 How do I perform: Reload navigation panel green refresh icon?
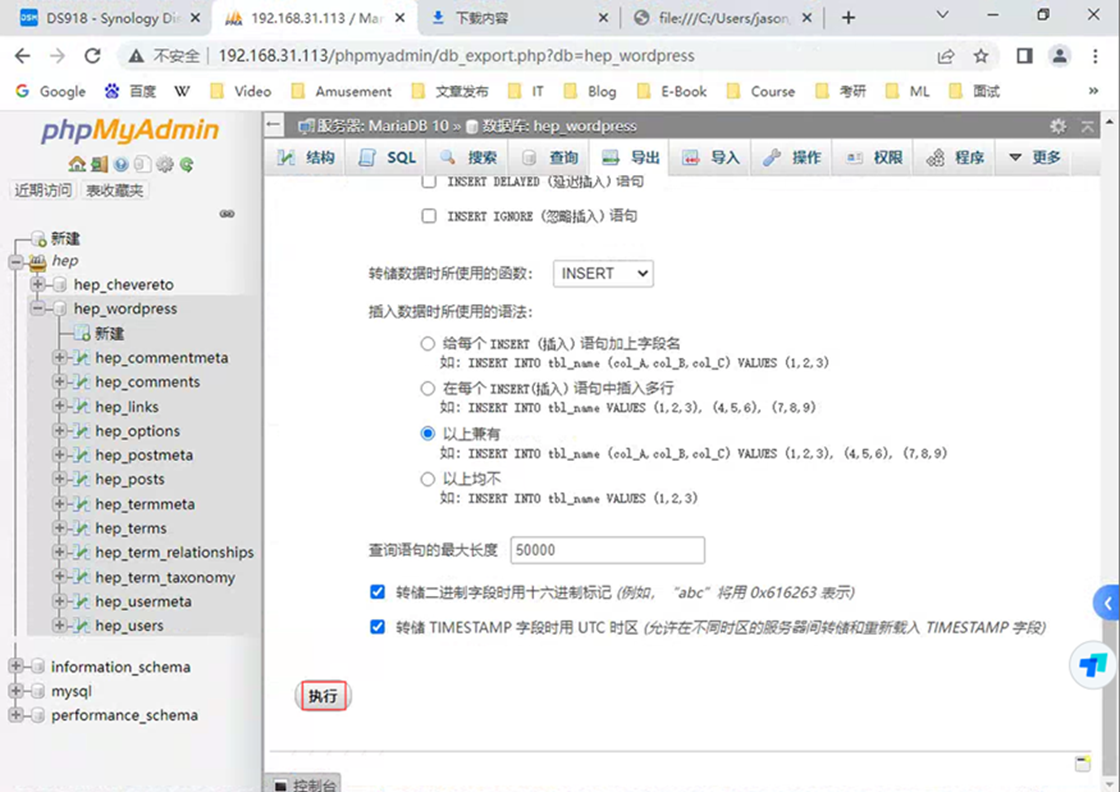click(186, 164)
